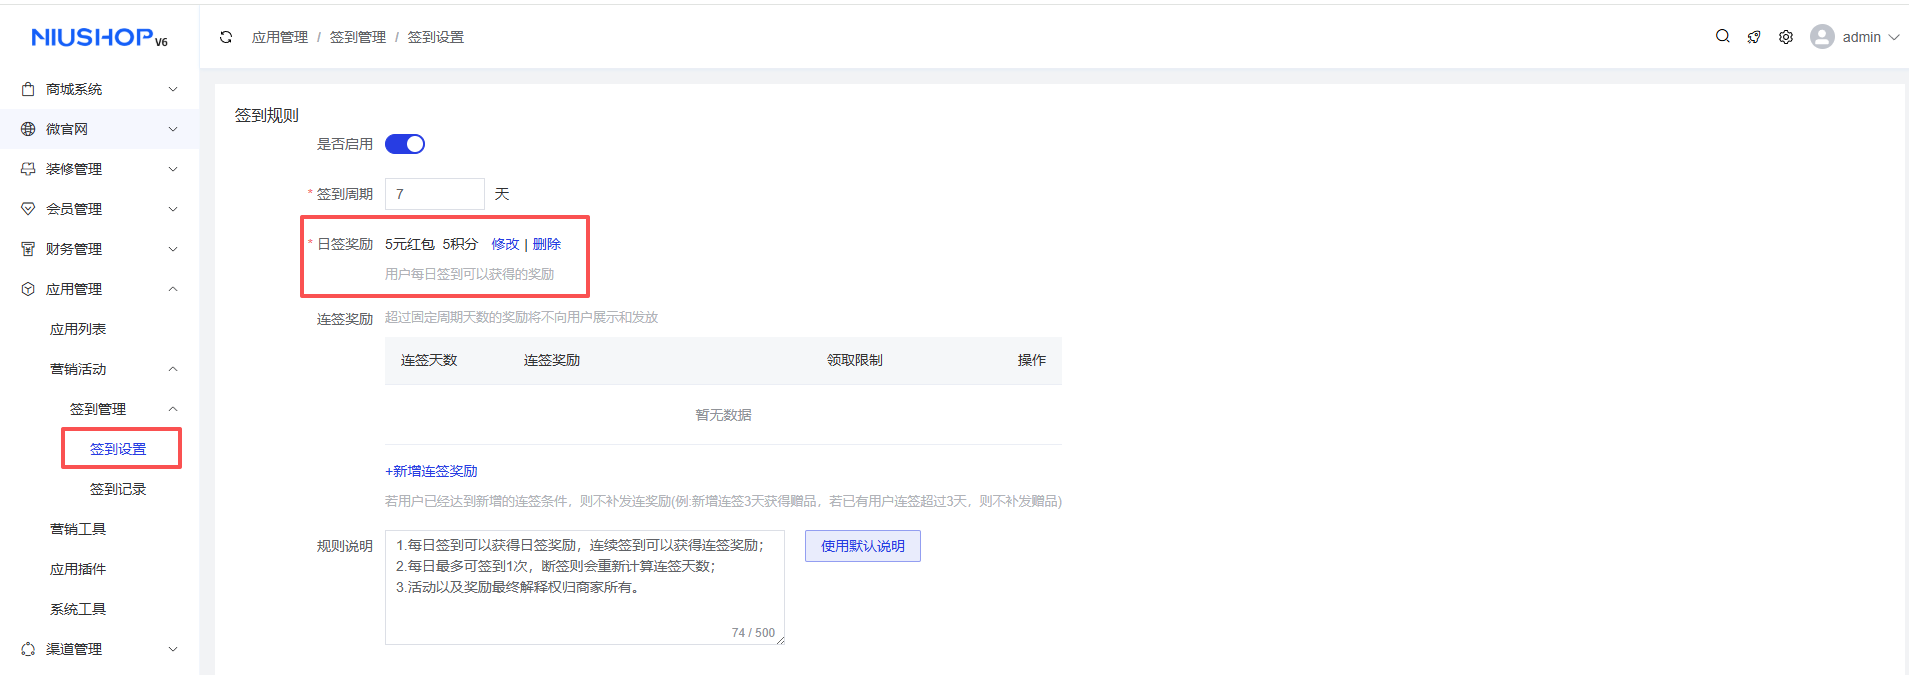1909x675 pixels.
Task: Open the settings gear icon in header
Action: [1786, 37]
